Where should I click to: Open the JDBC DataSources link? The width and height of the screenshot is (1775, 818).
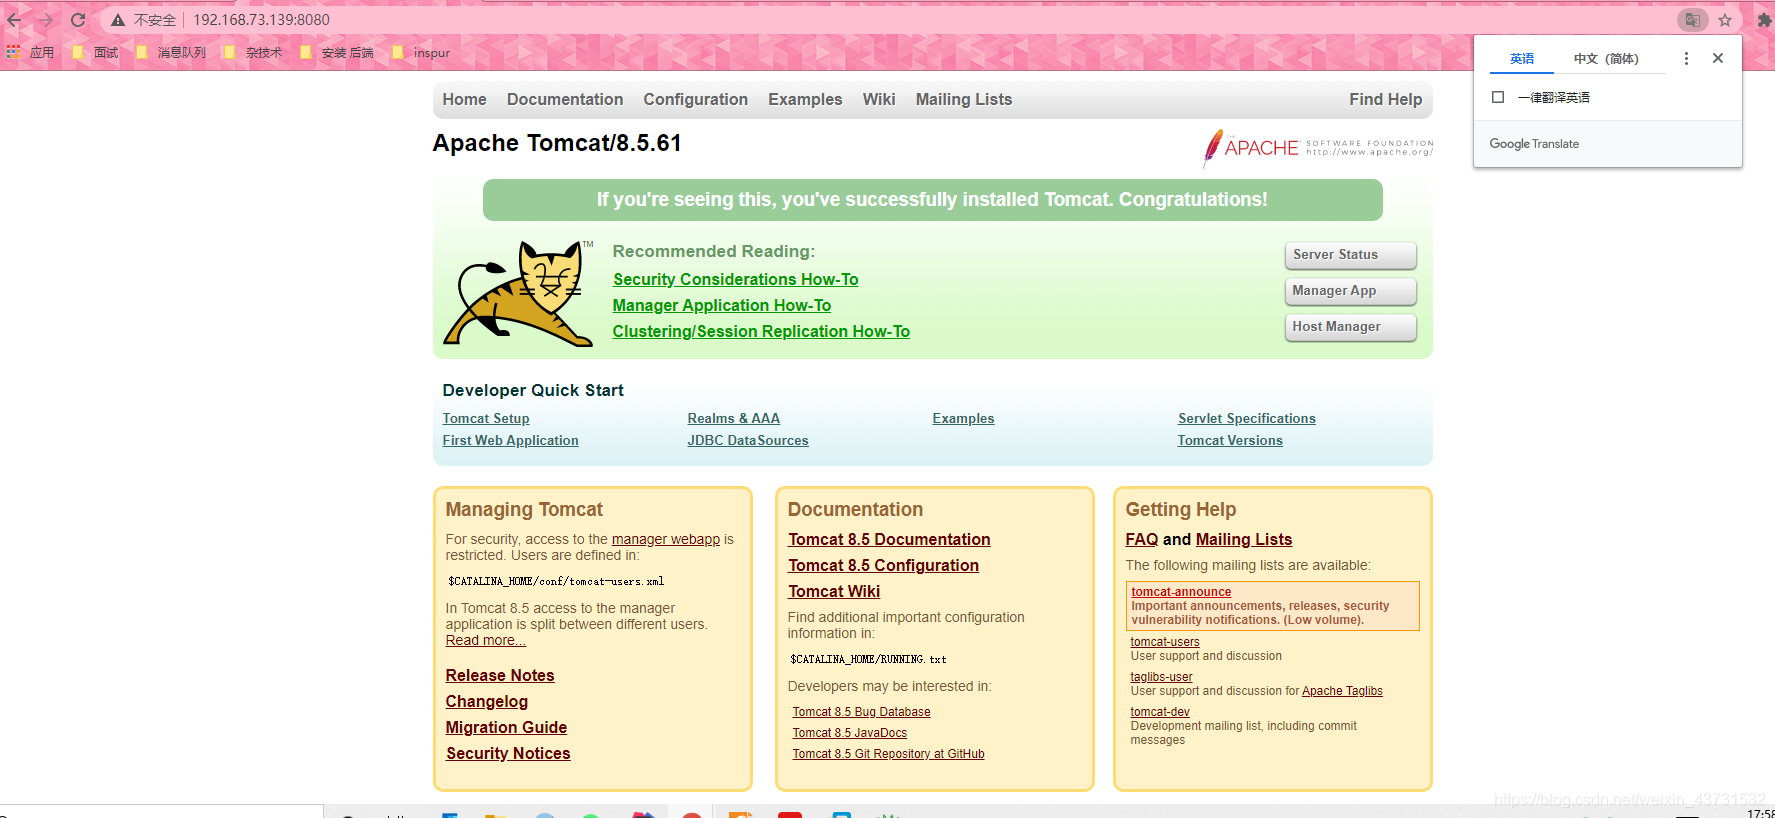click(748, 441)
